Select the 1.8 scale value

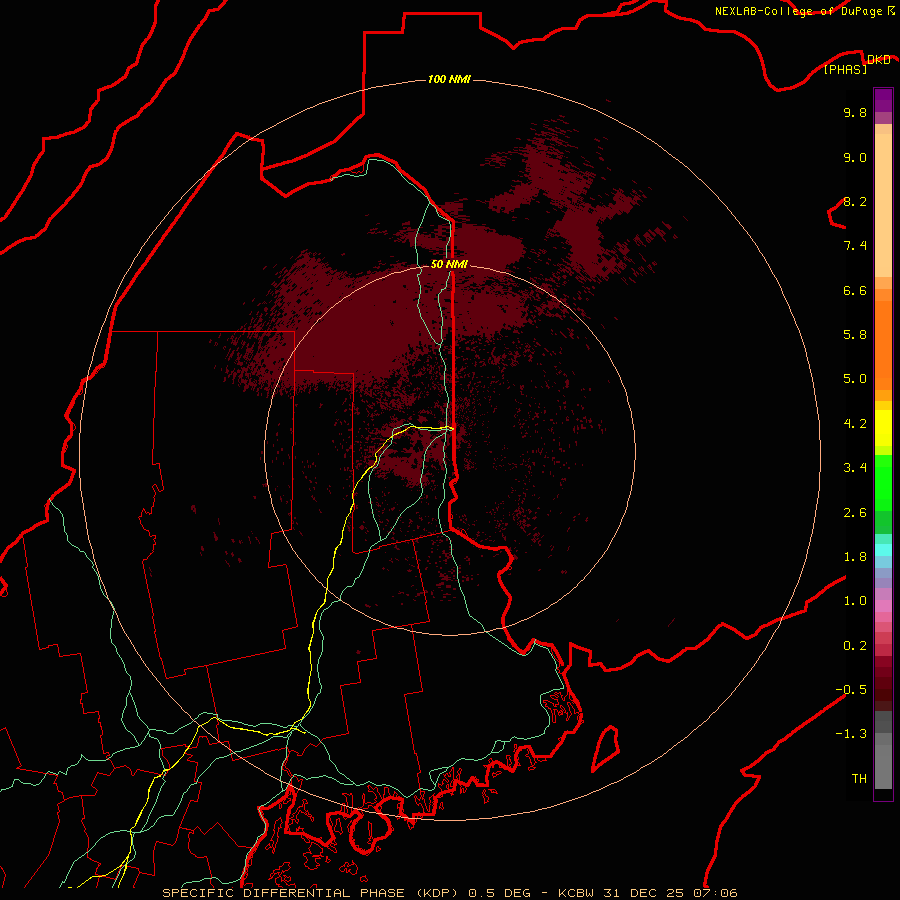click(x=855, y=557)
